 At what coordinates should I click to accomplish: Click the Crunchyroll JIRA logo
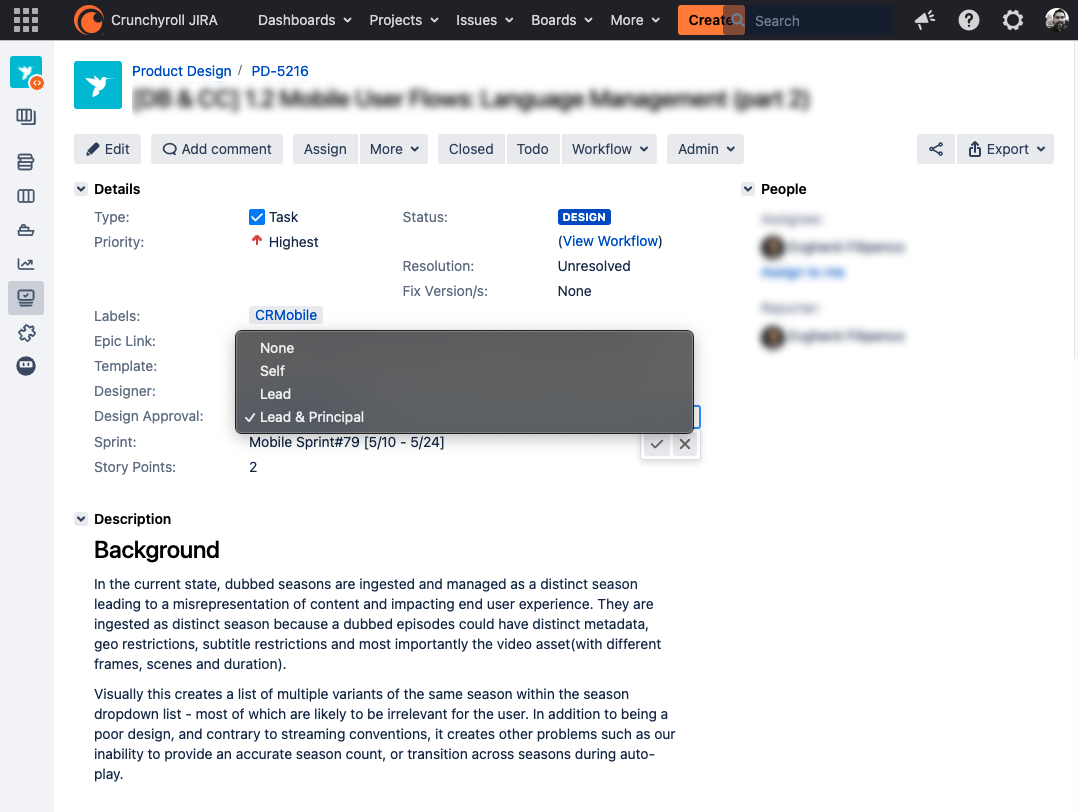pos(146,20)
